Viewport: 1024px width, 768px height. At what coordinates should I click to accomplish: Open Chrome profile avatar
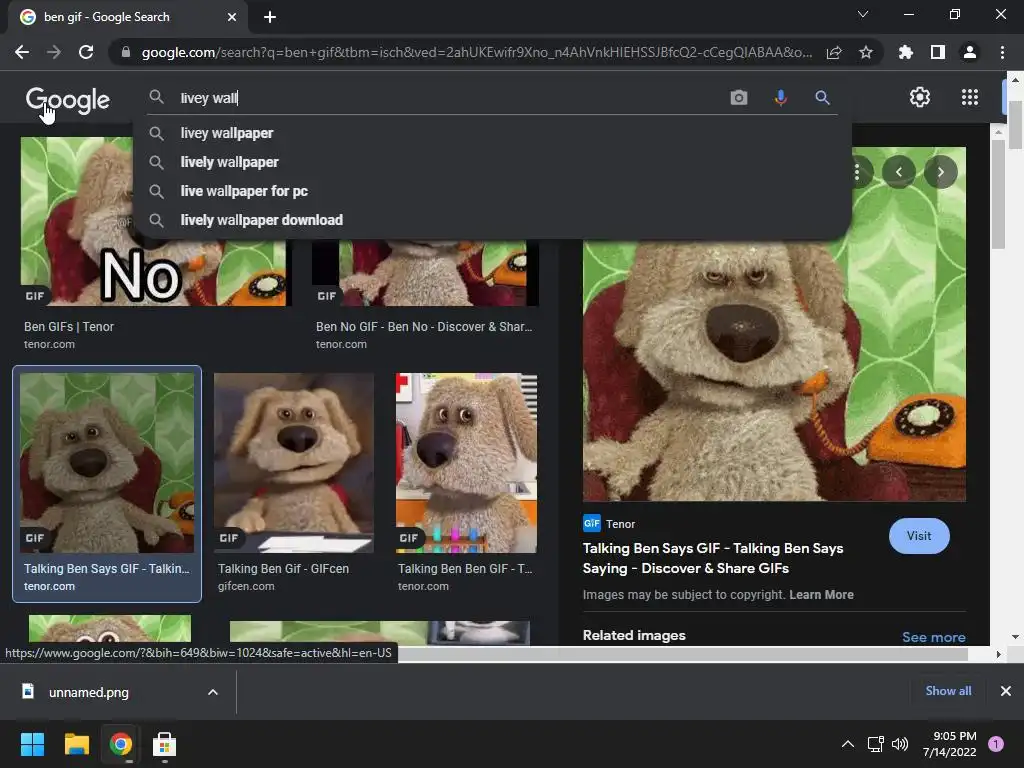(x=970, y=52)
